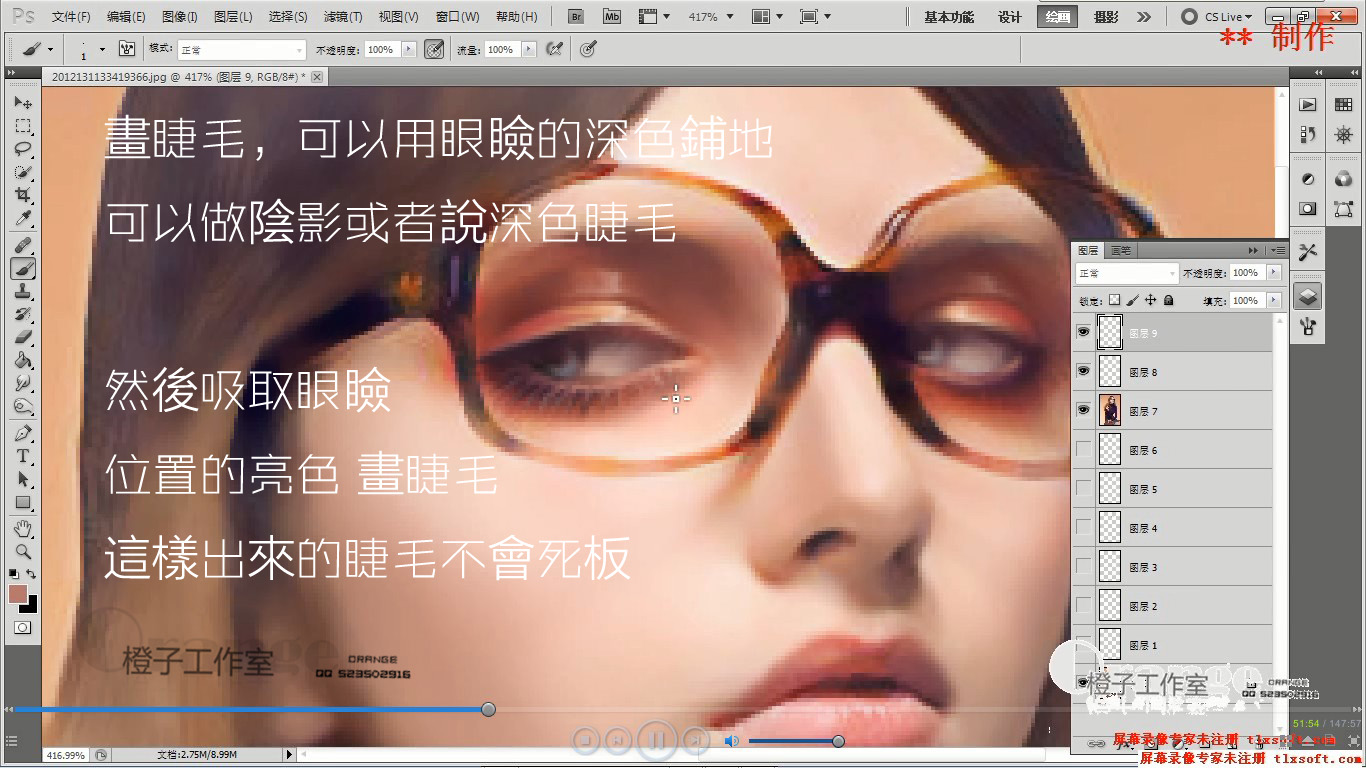The height and width of the screenshot is (768, 1366).
Task: Switch to the 摄影 workspace
Action: pyautogui.click(x=1106, y=17)
